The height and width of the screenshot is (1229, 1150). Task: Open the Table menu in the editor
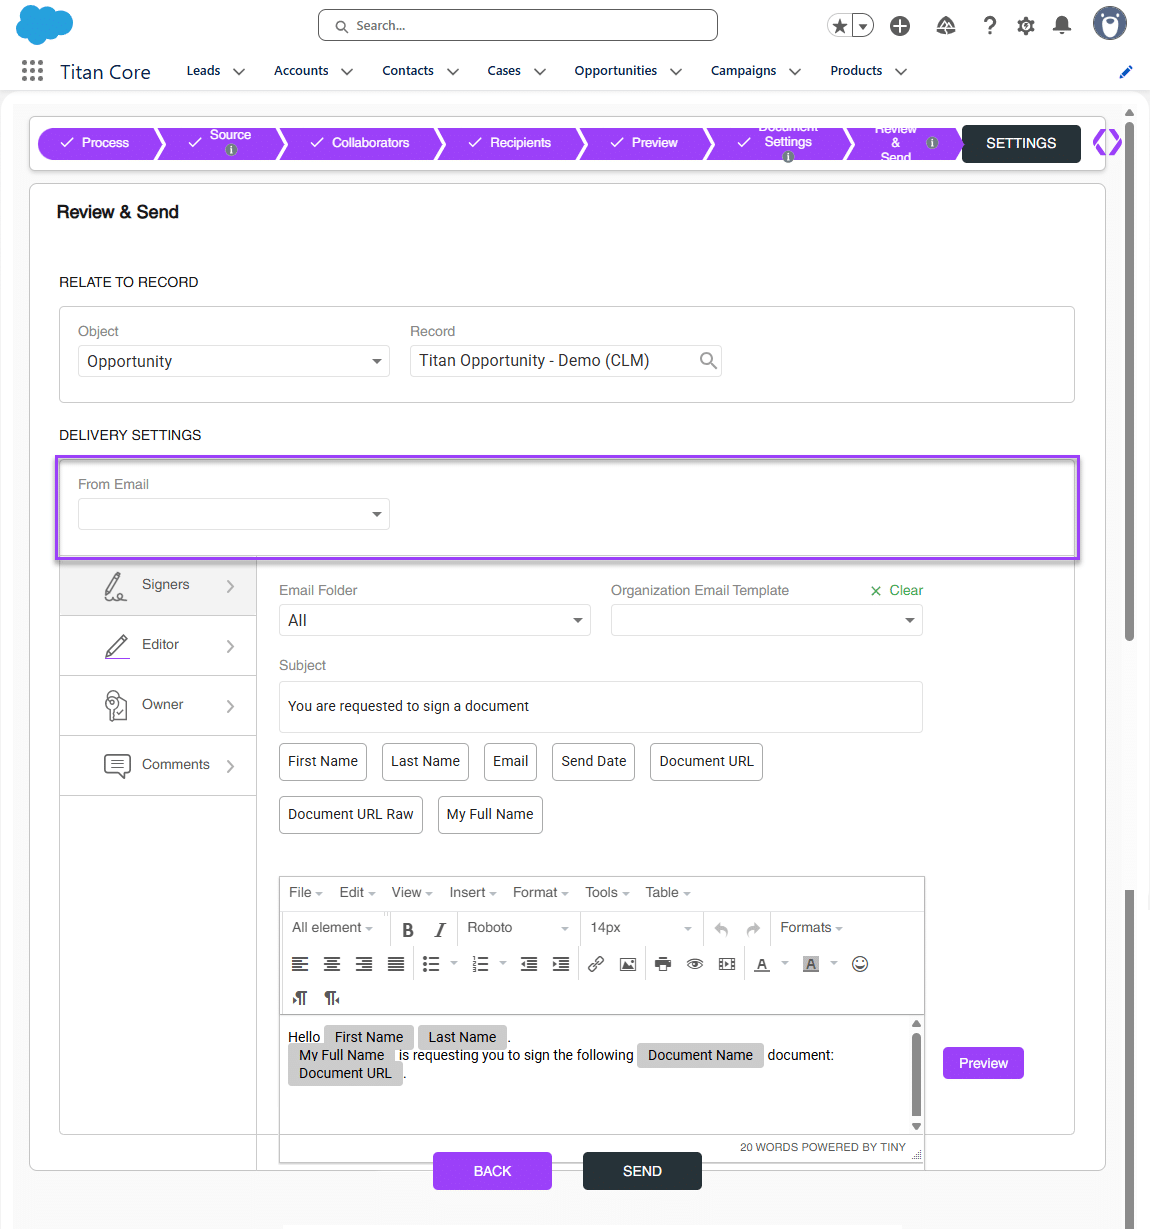tap(662, 892)
